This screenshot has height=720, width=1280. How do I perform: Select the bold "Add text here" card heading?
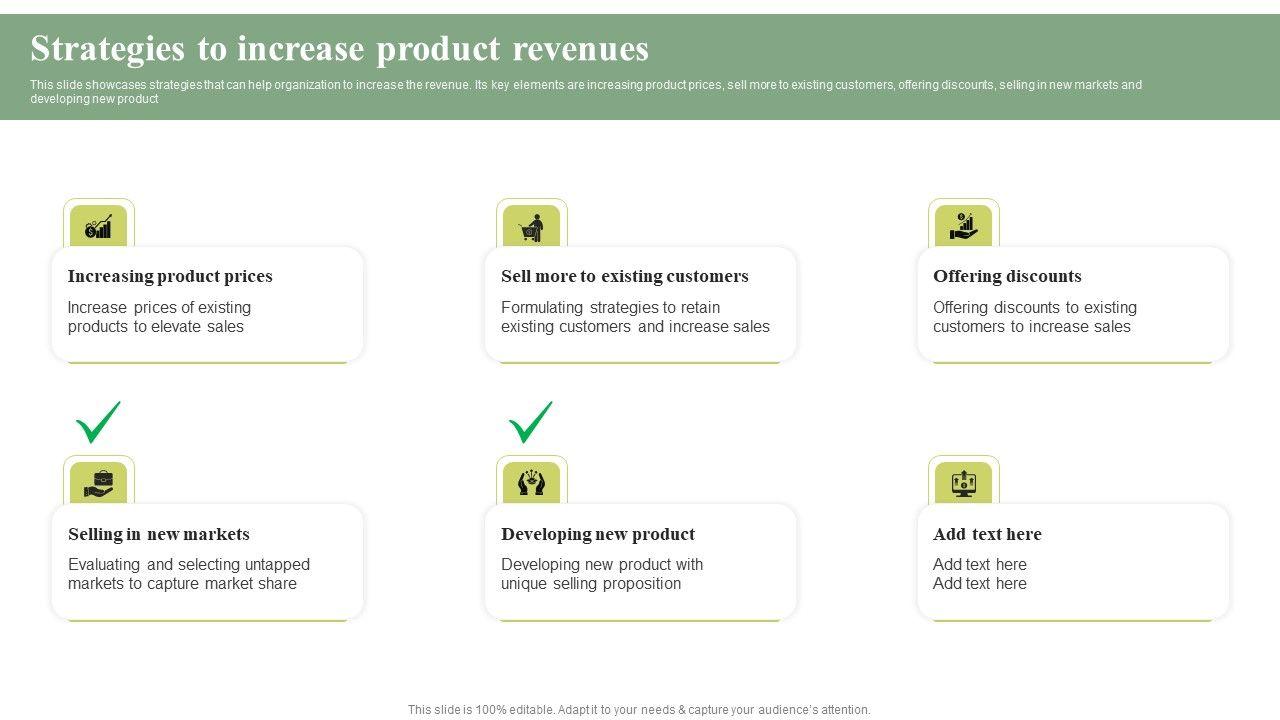click(987, 534)
